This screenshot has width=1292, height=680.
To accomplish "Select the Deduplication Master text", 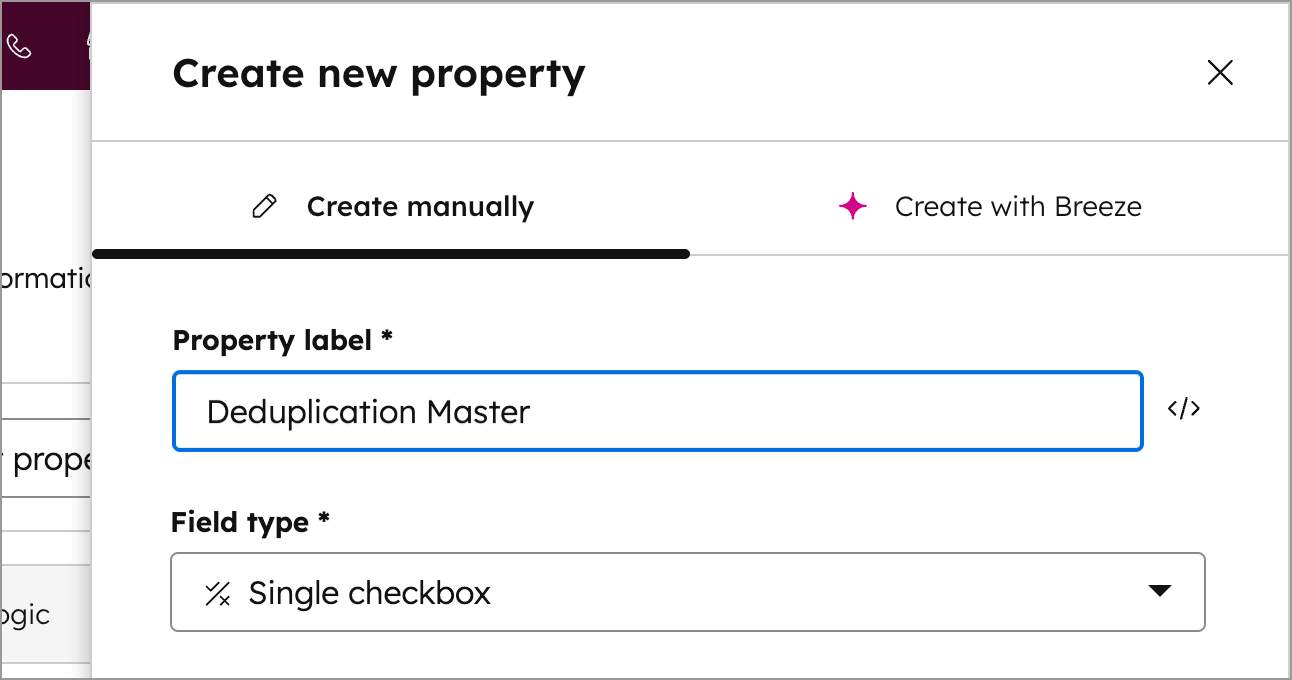I will 367,411.
